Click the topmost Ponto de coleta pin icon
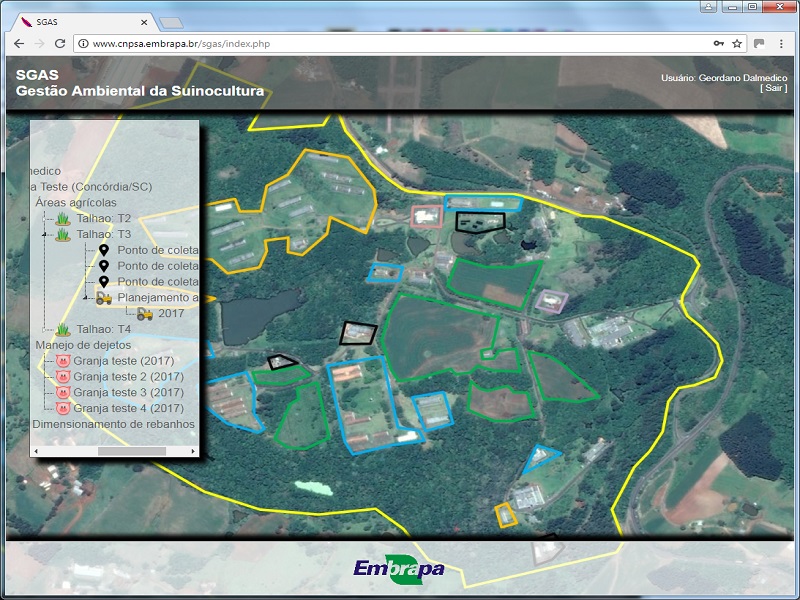This screenshot has height=600, width=800. [x=103, y=250]
